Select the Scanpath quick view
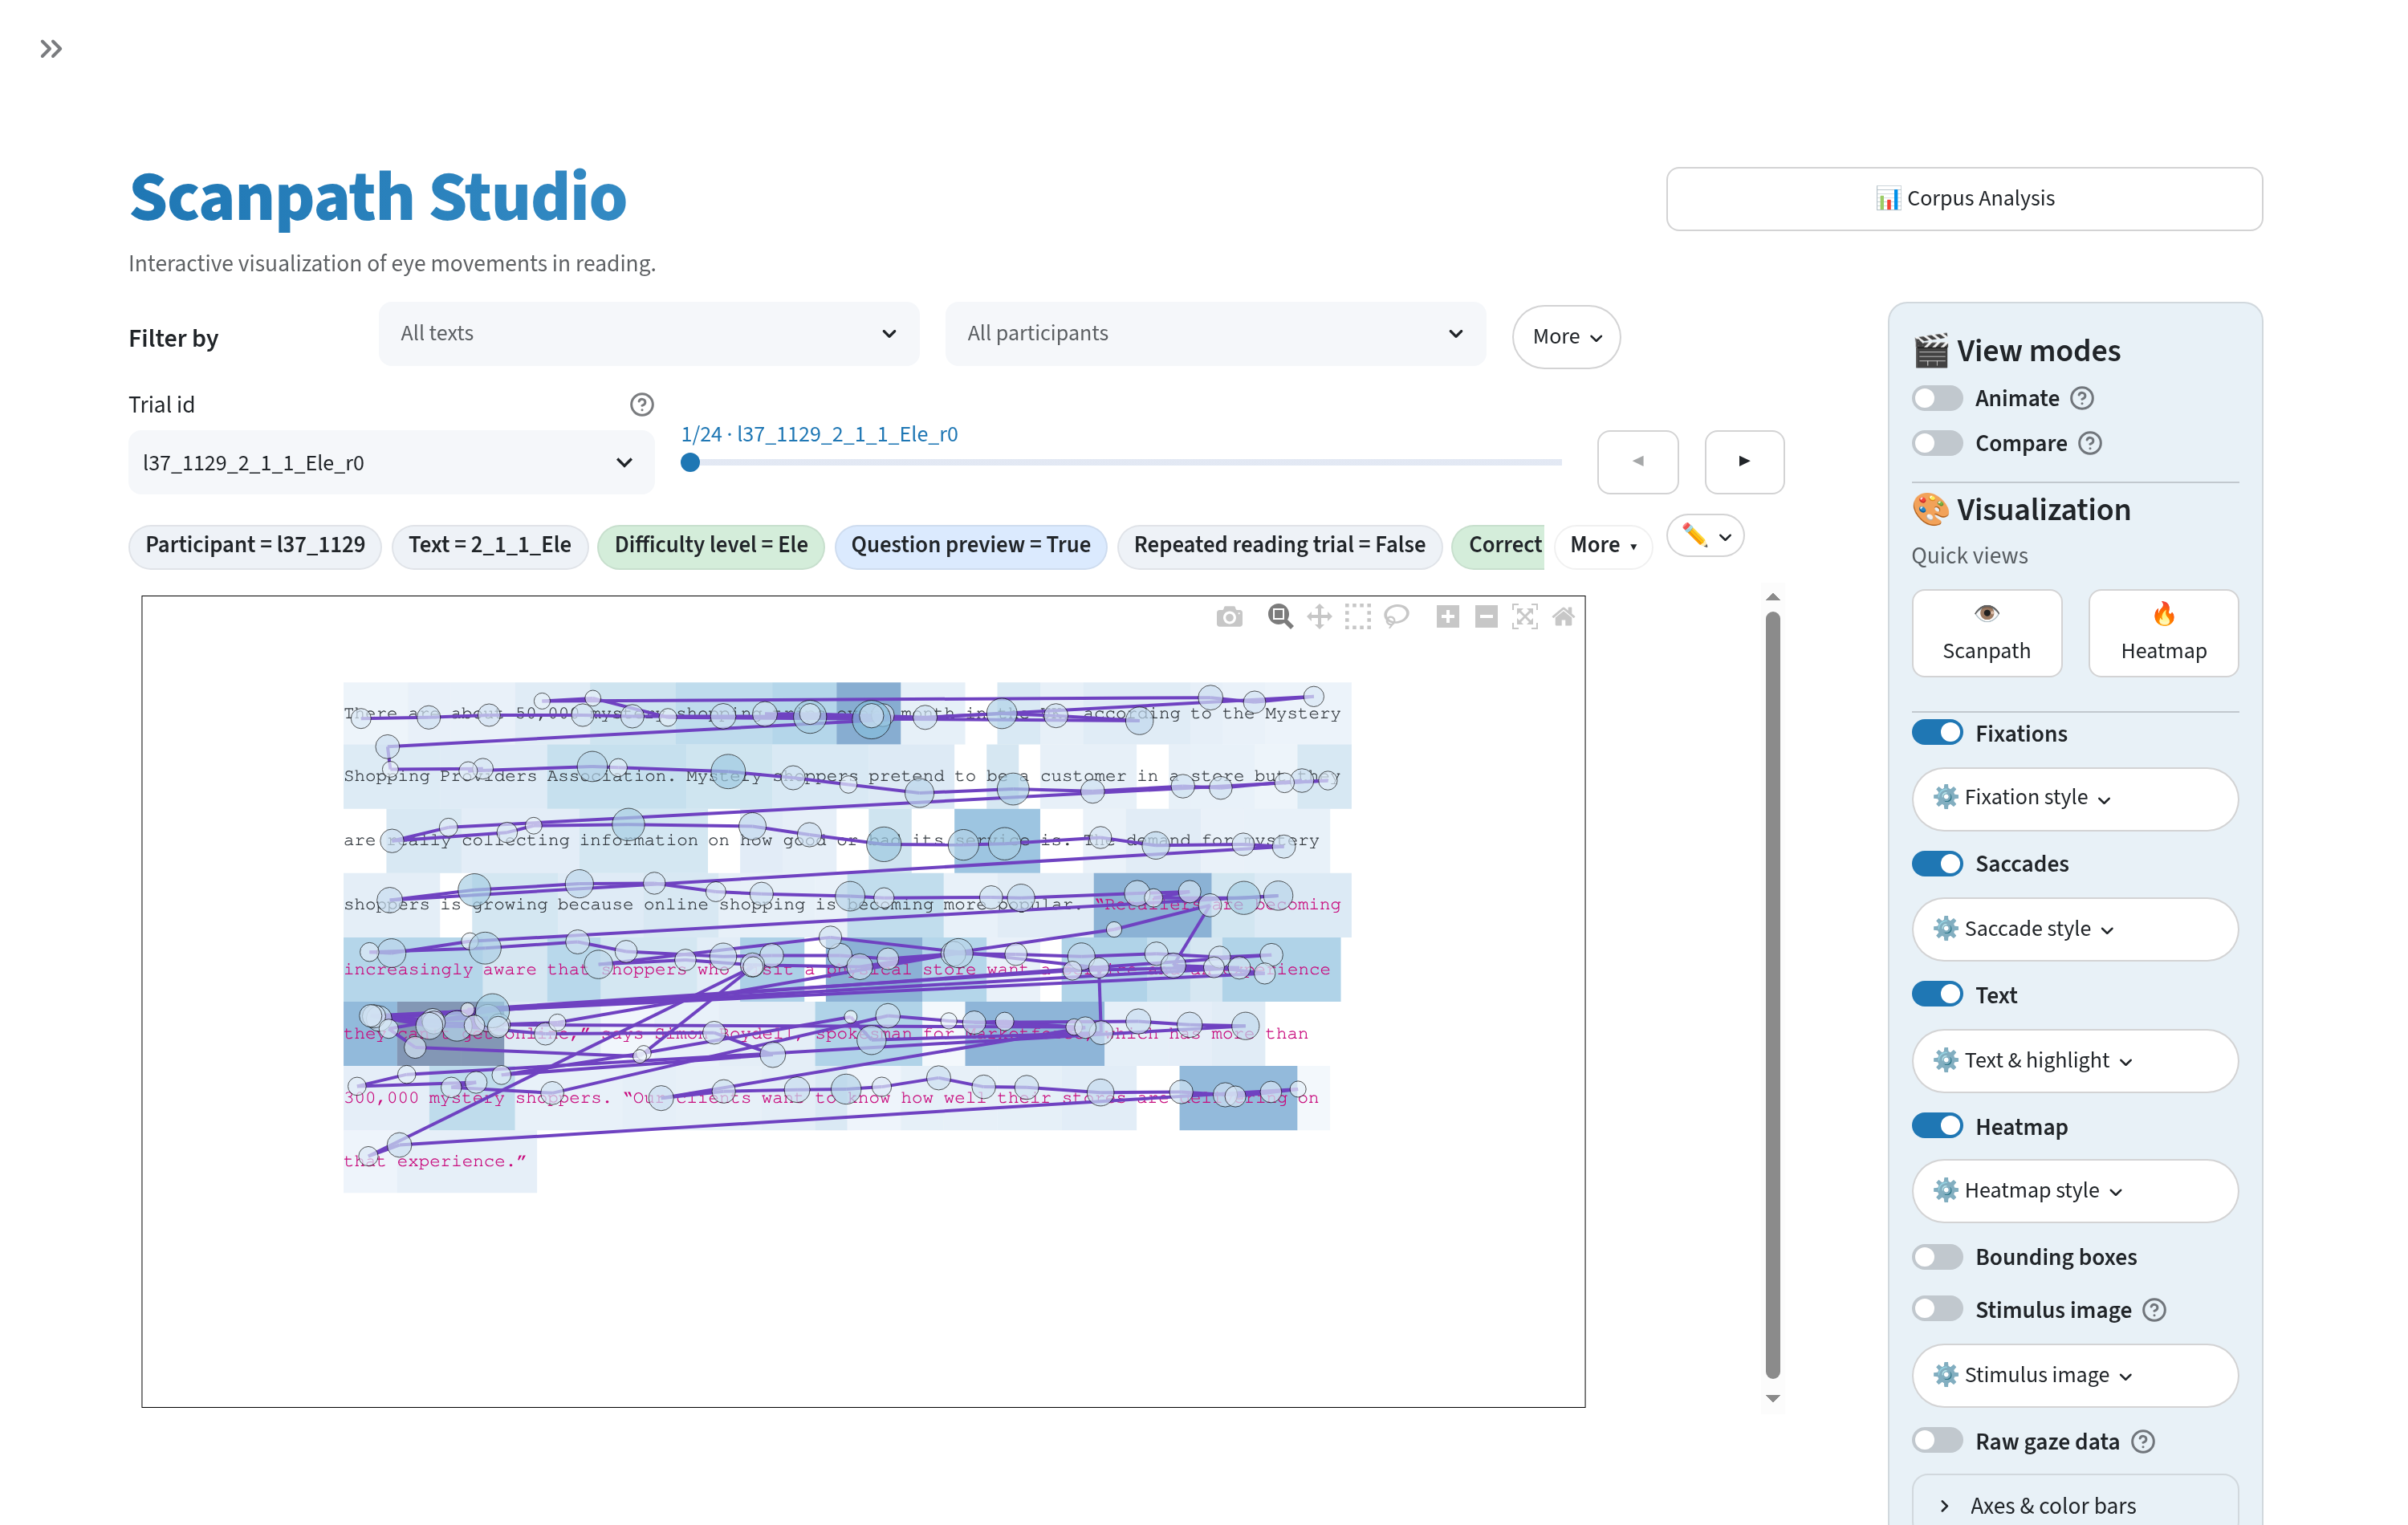 coord(1986,633)
